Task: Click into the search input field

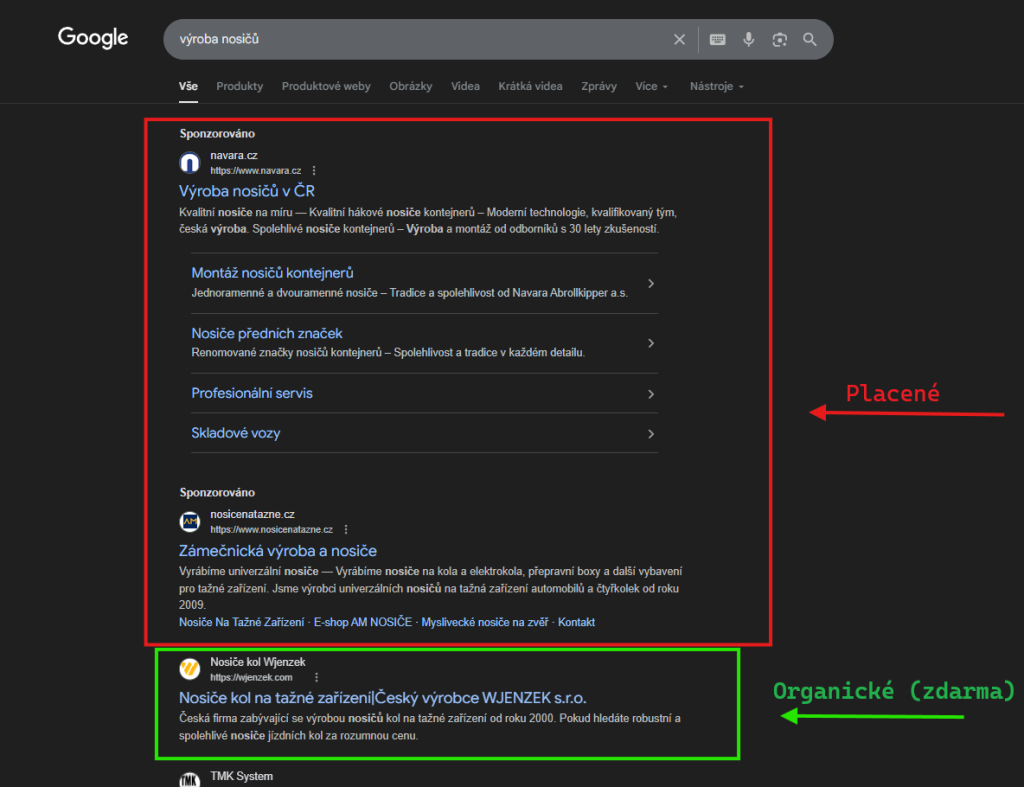Action: (420, 40)
